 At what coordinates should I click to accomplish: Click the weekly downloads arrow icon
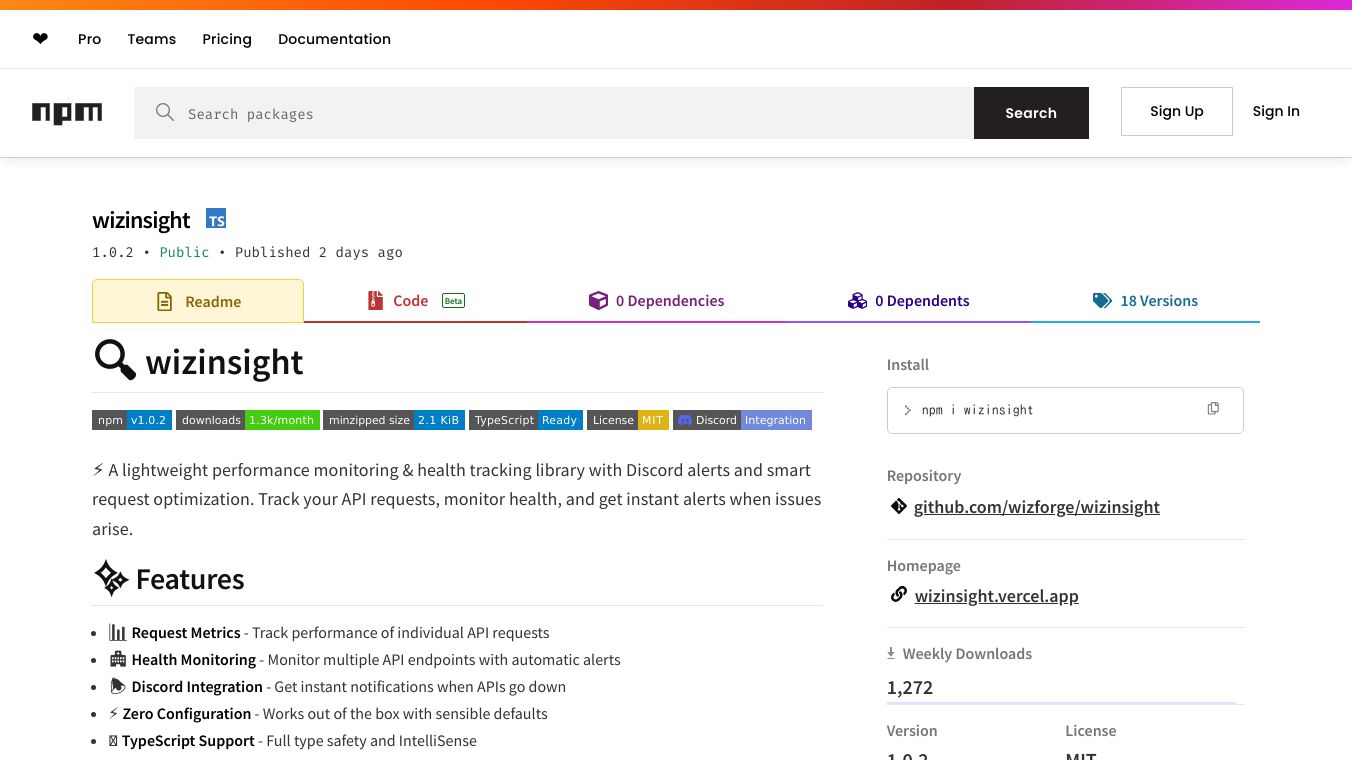coord(891,653)
